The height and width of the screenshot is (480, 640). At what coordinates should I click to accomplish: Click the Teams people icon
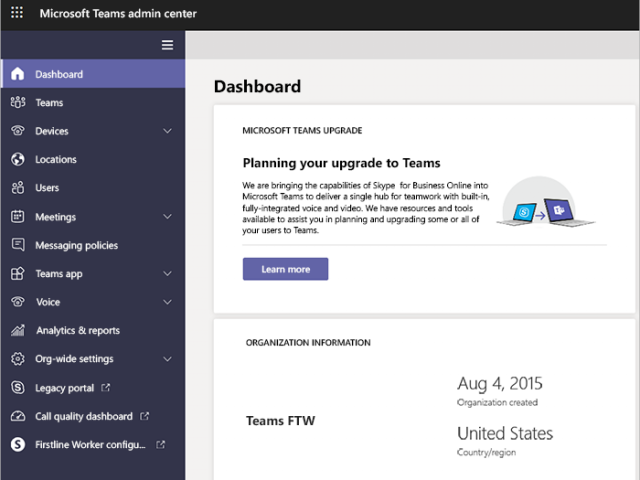pyautogui.click(x=17, y=103)
